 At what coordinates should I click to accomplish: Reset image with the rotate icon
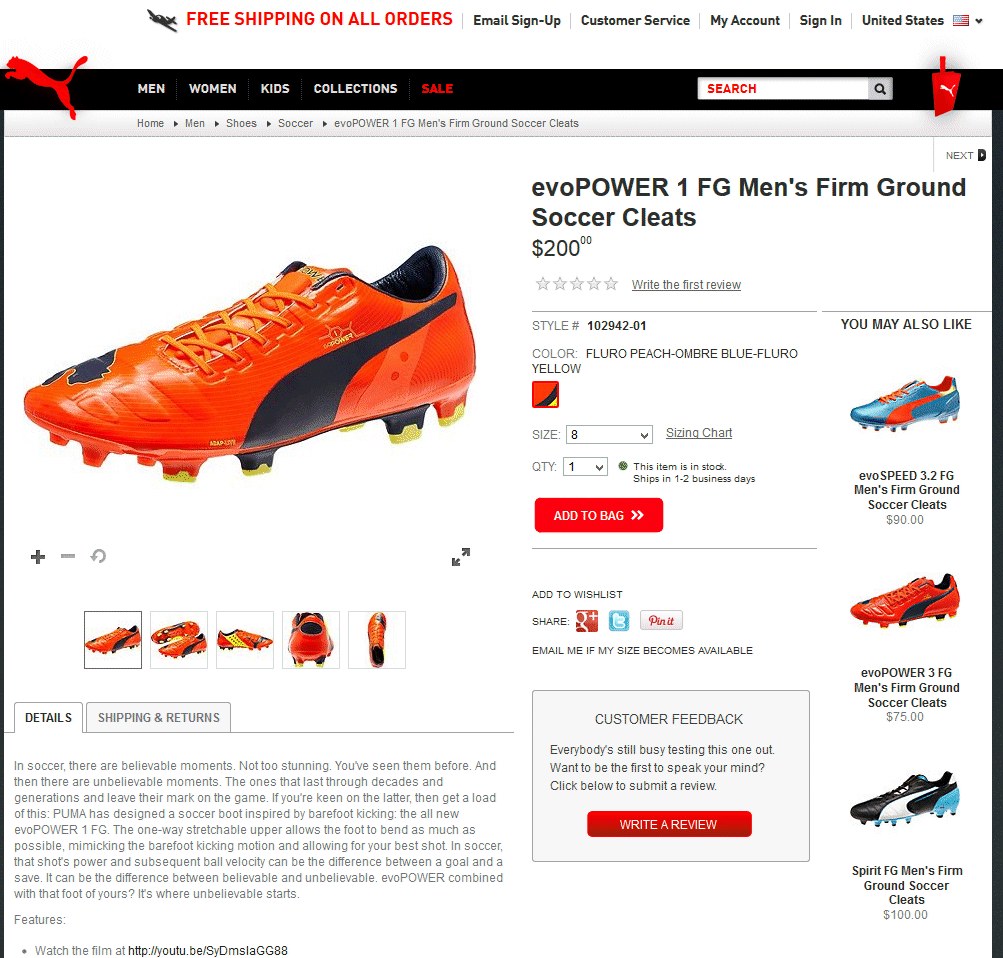tap(98, 556)
